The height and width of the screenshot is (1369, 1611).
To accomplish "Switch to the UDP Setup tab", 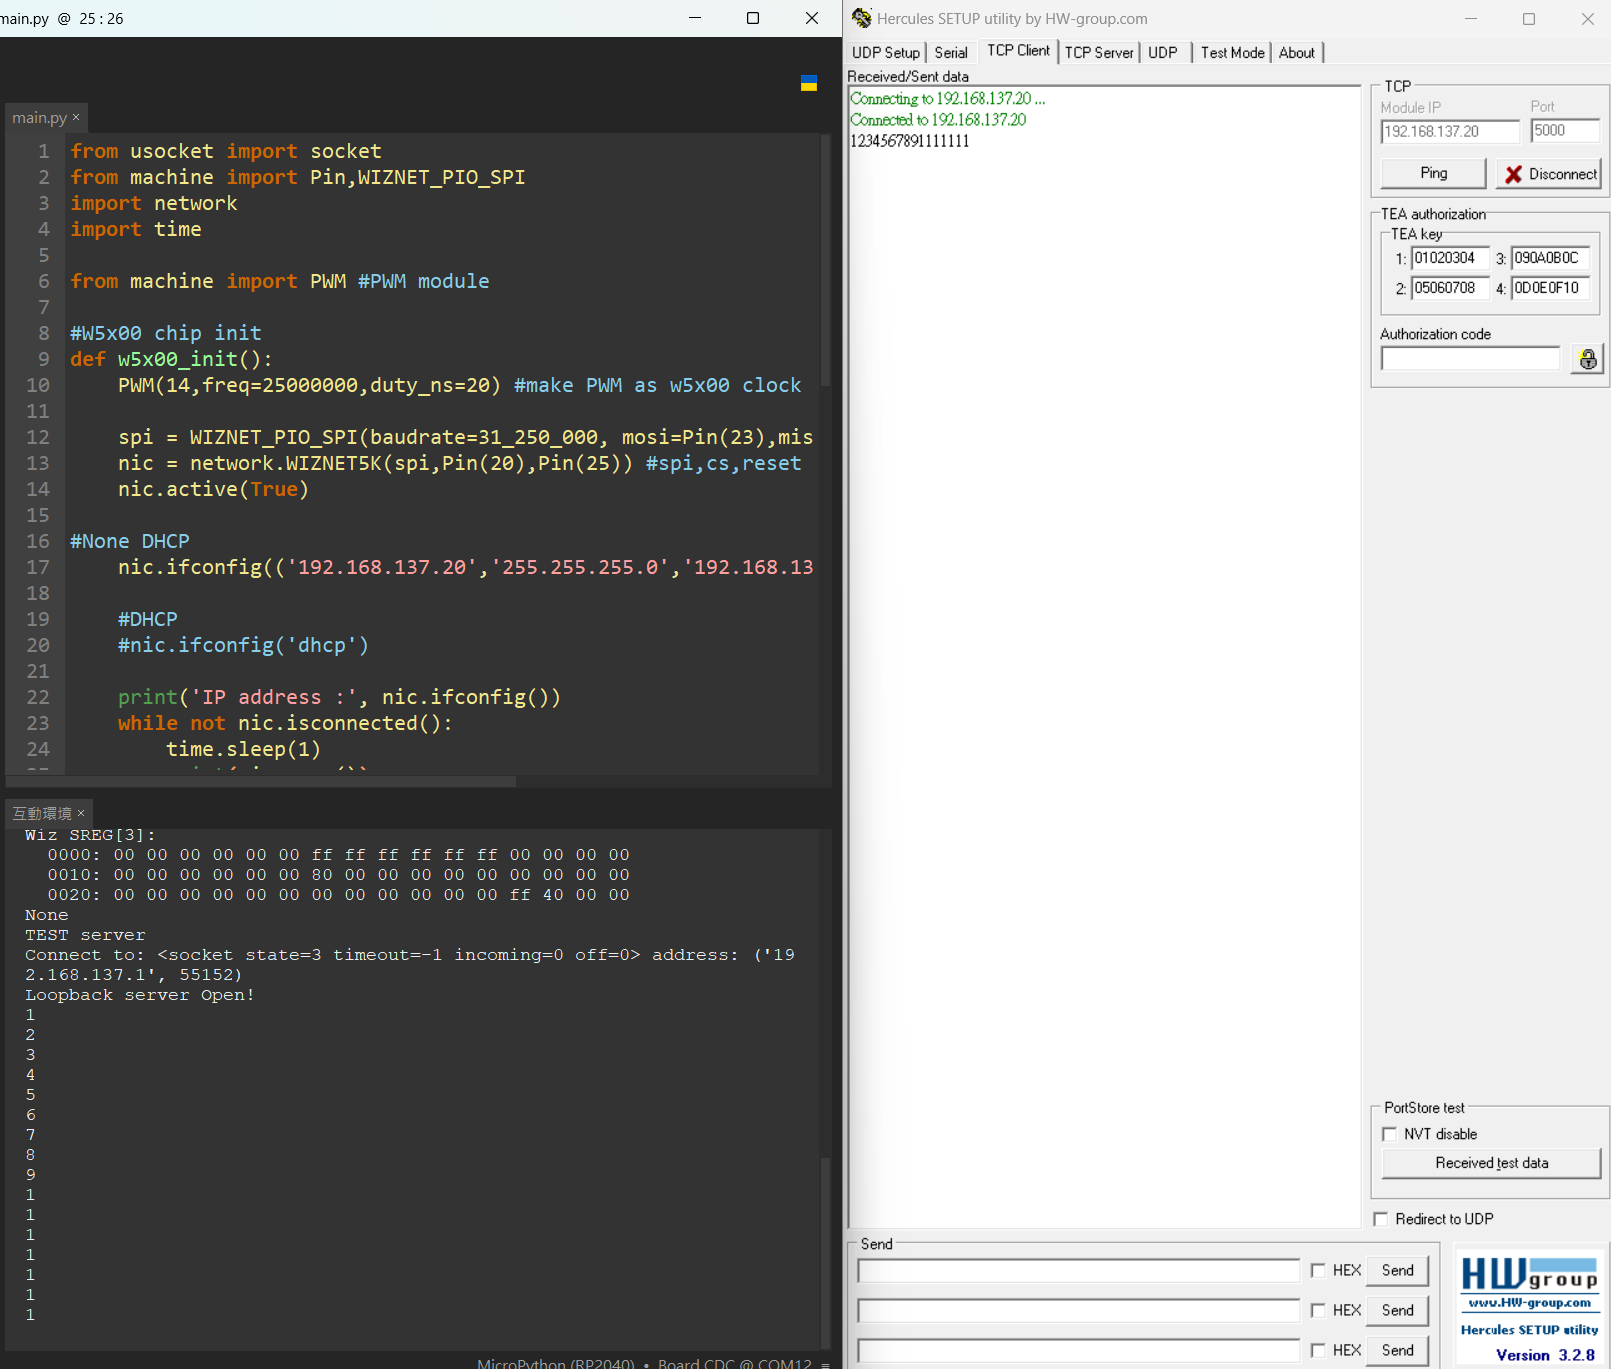I will 886,53.
